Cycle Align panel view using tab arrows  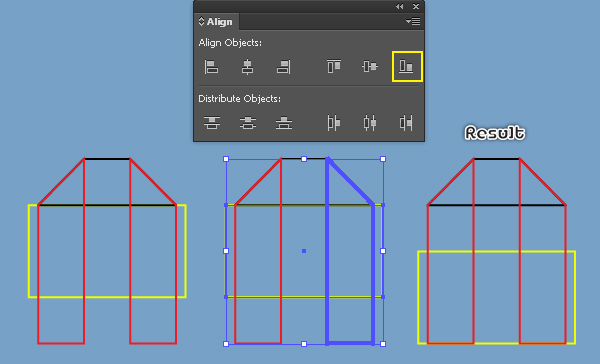[201, 21]
